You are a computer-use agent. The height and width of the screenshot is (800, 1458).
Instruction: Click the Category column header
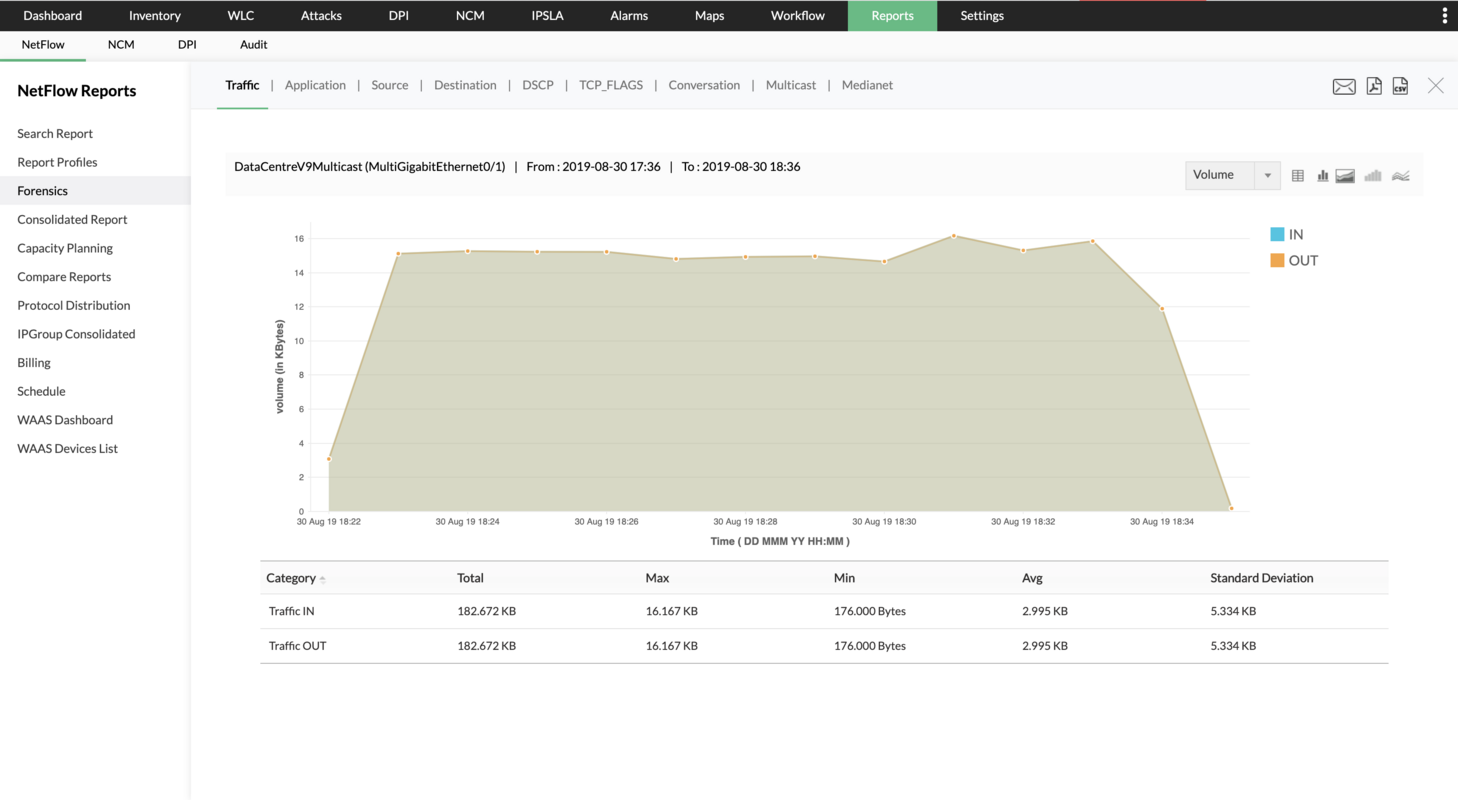291,578
